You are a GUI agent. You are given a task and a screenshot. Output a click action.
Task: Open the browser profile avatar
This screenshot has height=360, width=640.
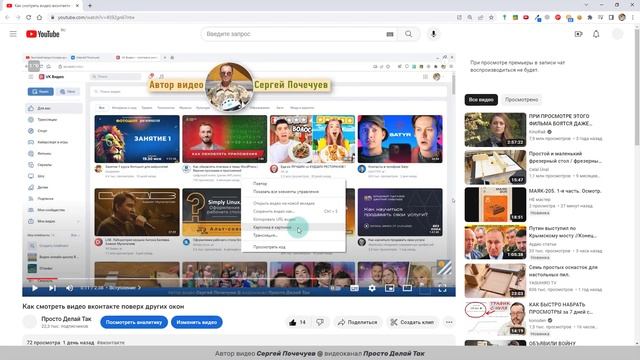pos(622,18)
